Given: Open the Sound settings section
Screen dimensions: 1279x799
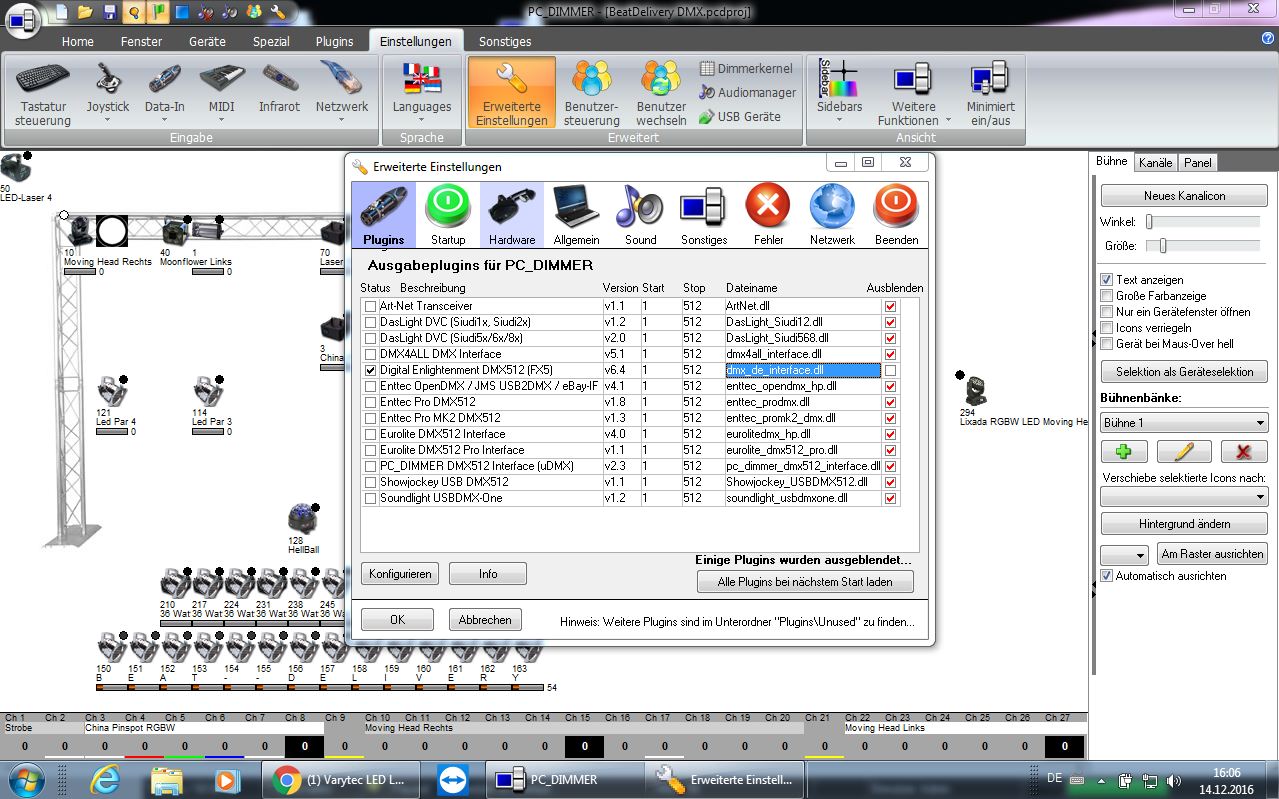Looking at the screenshot, I should pyautogui.click(x=640, y=215).
